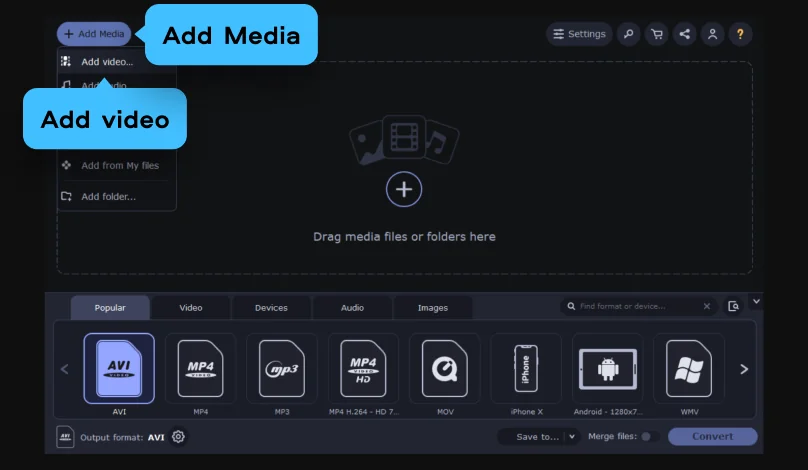Image resolution: width=808 pixels, height=470 pixels.
Task: Click the Save to button
Action: point(532,437)
